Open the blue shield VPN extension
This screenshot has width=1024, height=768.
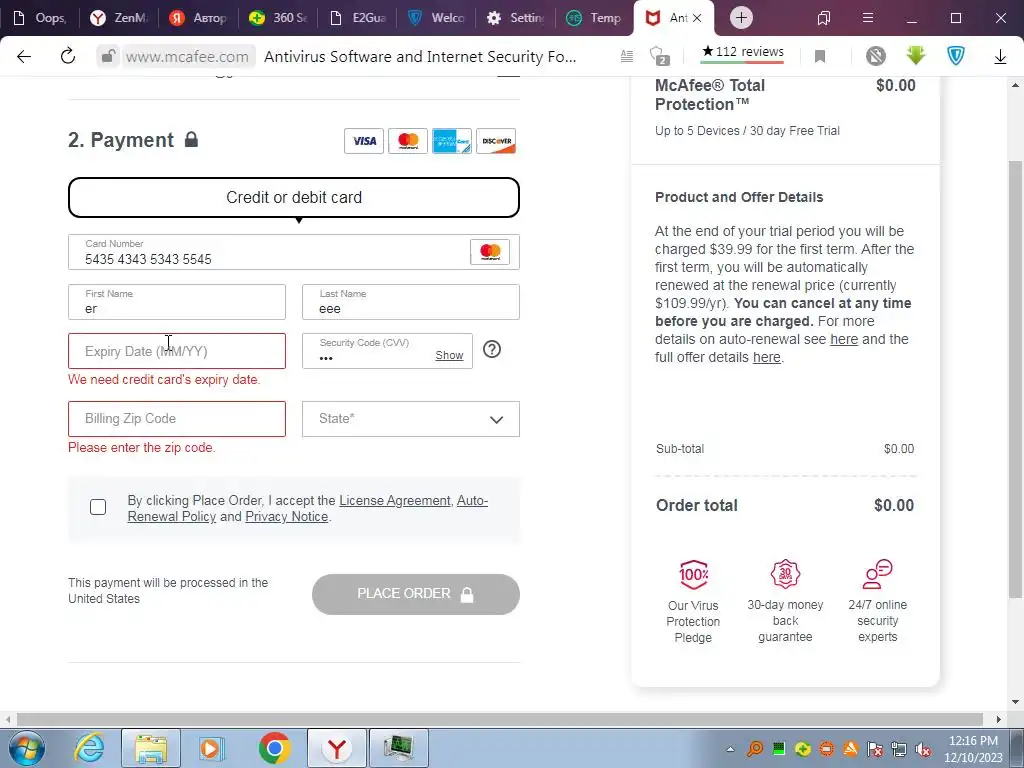[x=956, y=57]
